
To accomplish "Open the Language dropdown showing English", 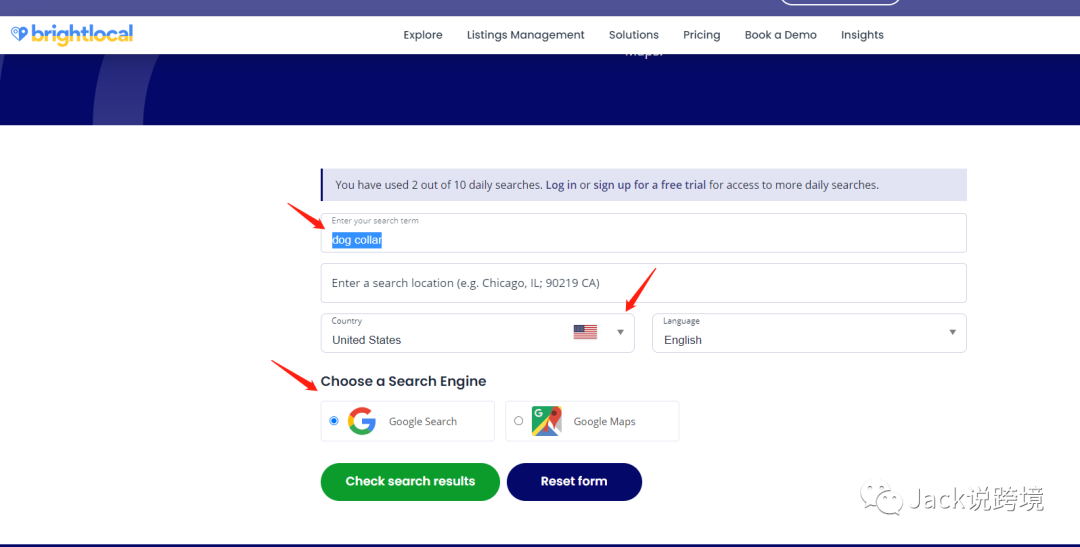I will tap(809, 333).
